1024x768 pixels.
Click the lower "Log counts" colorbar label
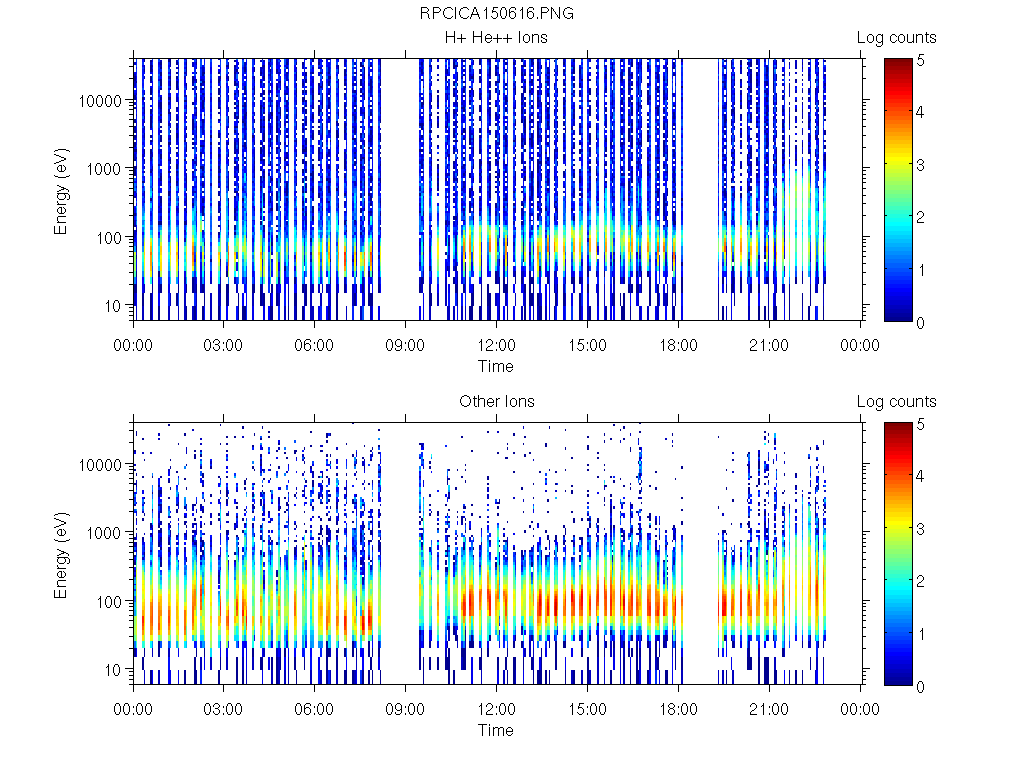click(896, 402)
